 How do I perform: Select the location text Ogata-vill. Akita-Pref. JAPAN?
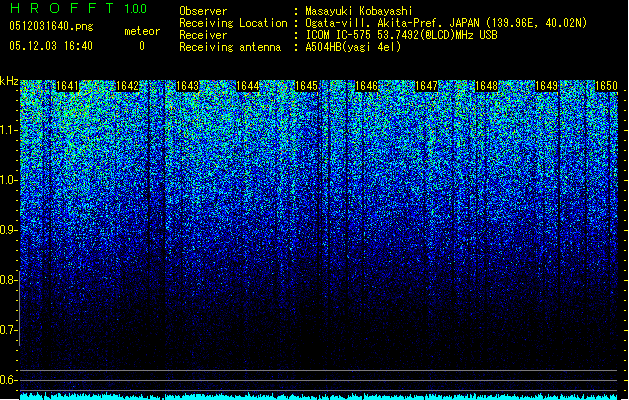point(392,23)
